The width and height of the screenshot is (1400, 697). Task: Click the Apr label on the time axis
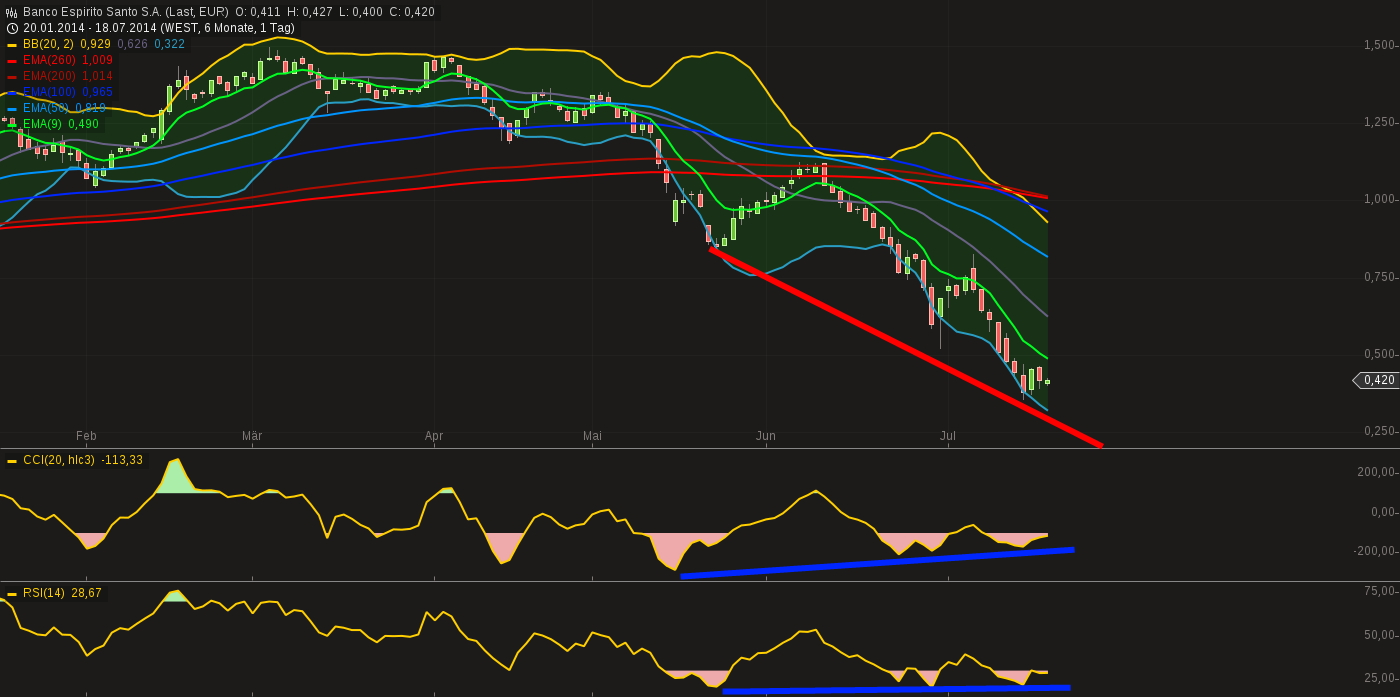click(434, 436)
